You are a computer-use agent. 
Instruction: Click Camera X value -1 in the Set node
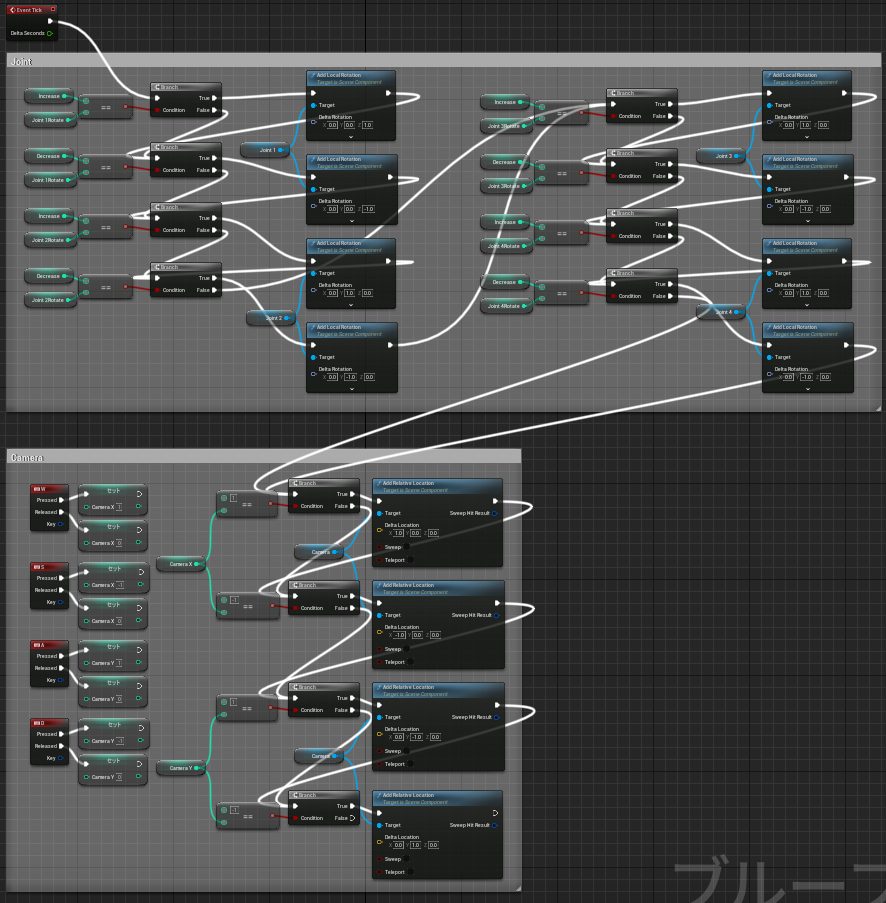(x=120, y=585)
